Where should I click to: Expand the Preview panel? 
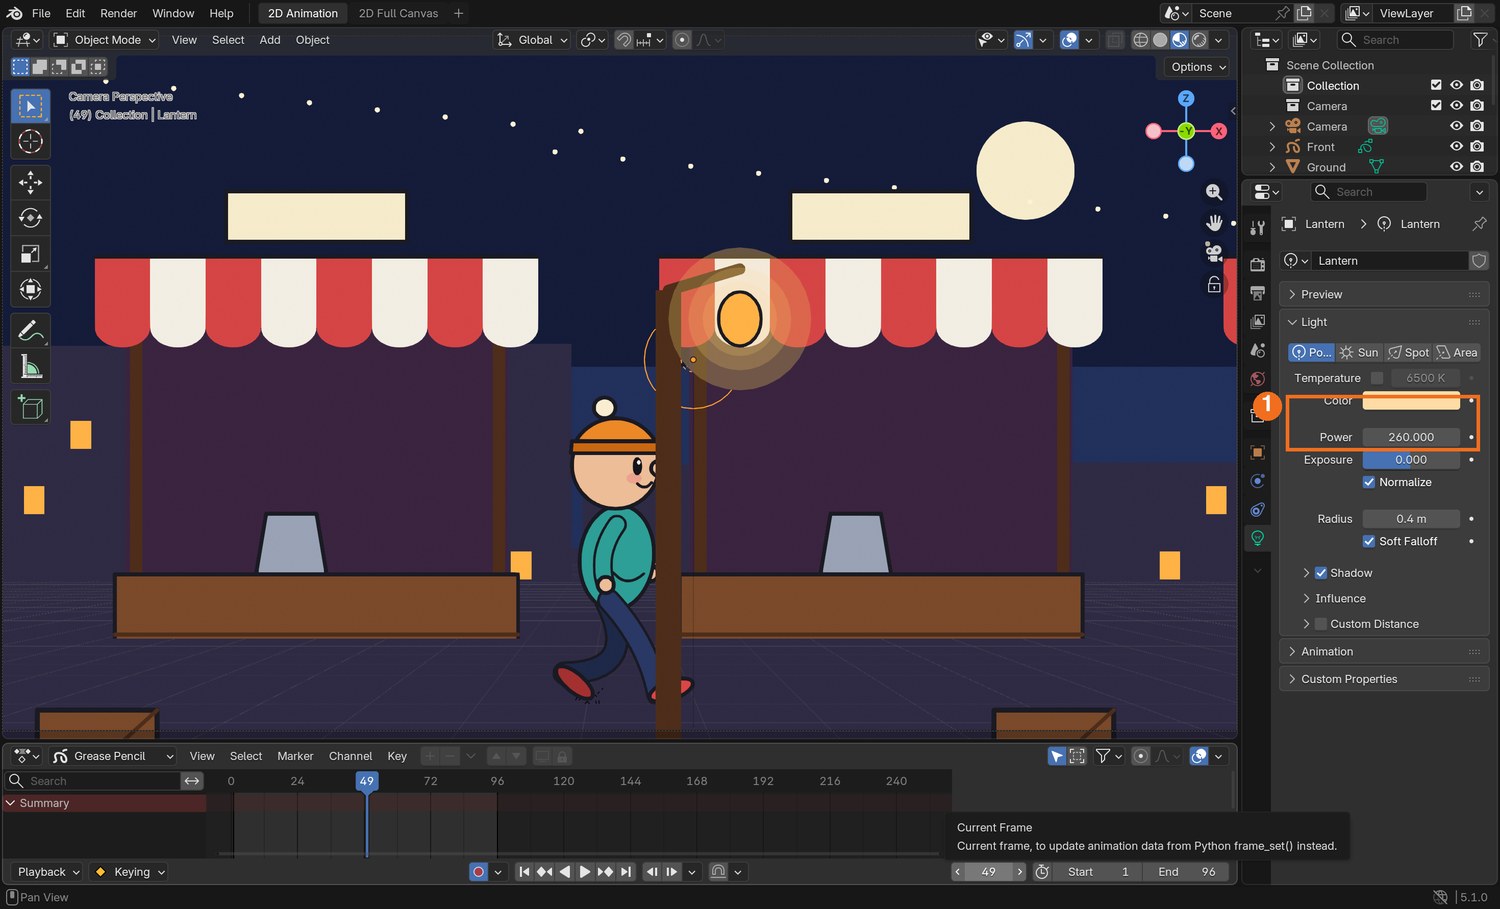[1384, 294]
